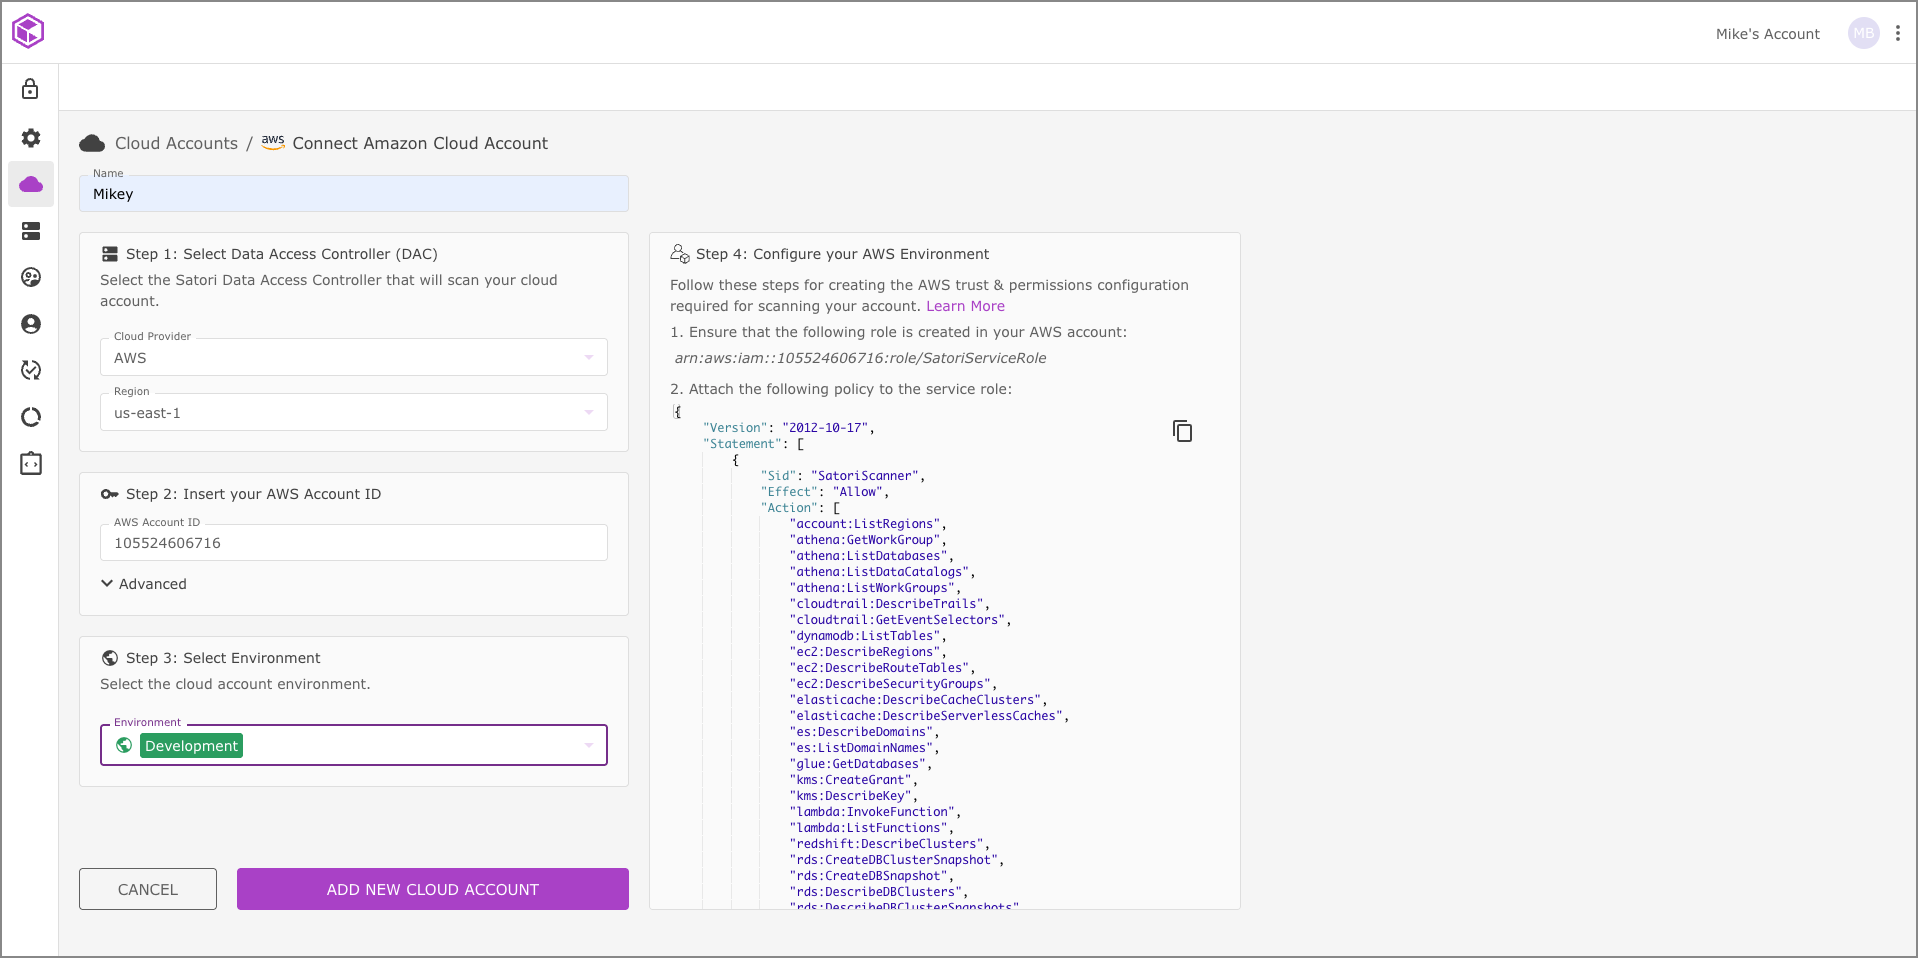The image size is (1918, 958).
Task: Click the user profile sidebar icon
Action: pos(31,324)
